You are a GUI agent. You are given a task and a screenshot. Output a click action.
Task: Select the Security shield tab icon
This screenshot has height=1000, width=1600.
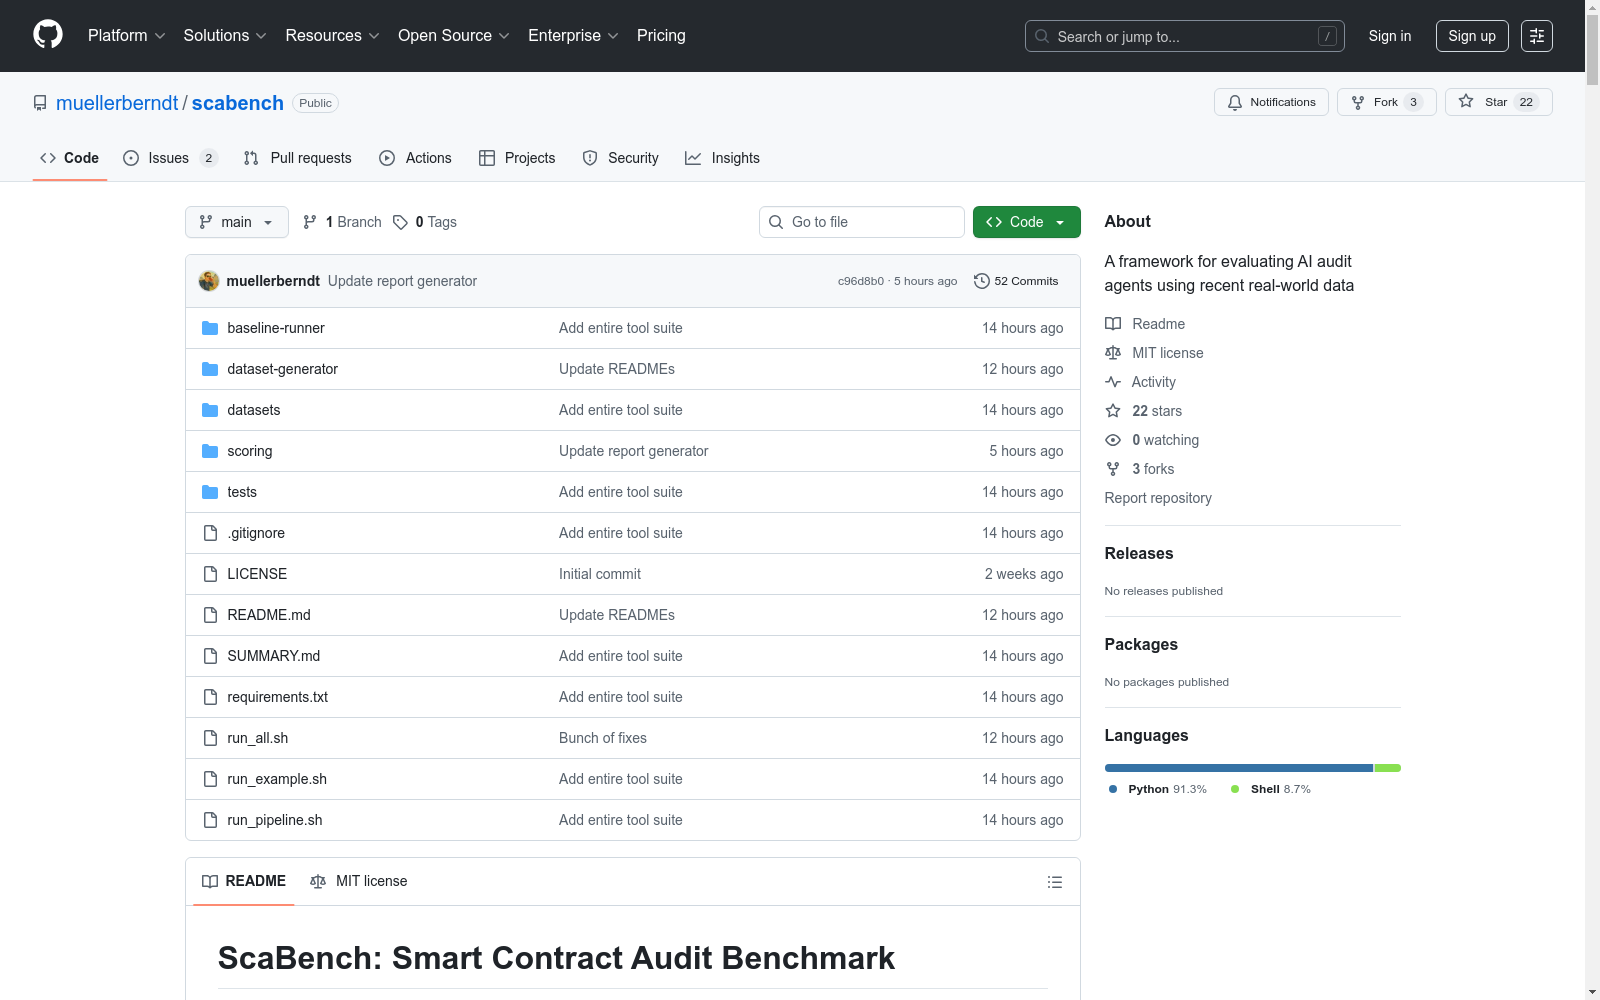tap(590, 158)
